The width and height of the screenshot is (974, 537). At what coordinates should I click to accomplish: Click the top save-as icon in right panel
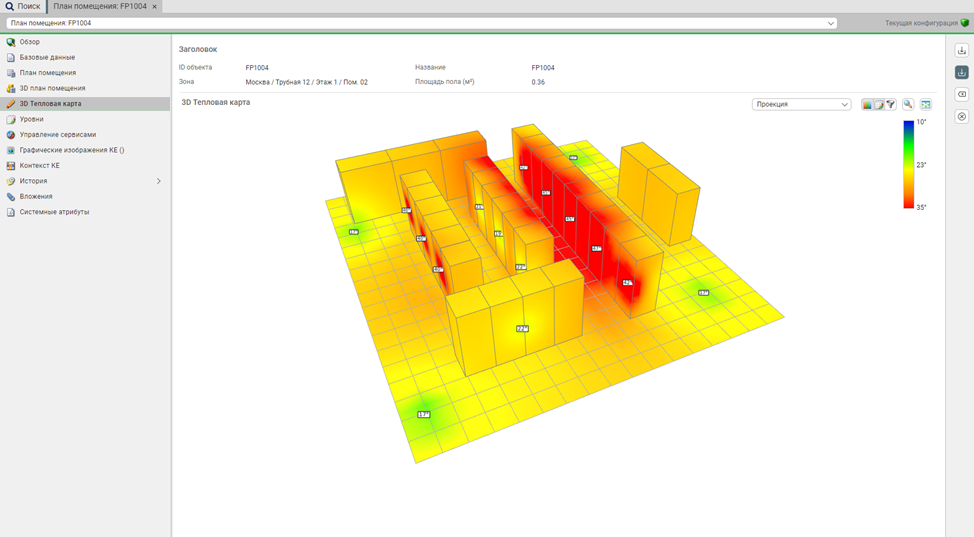[x=962, y=50]
